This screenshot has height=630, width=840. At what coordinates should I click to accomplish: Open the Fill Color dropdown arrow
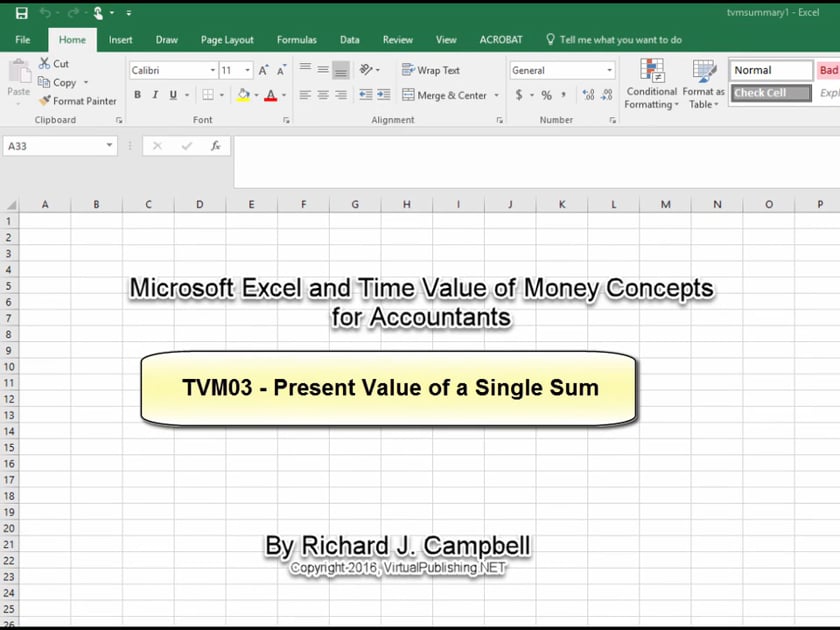[x=256, y=95]
